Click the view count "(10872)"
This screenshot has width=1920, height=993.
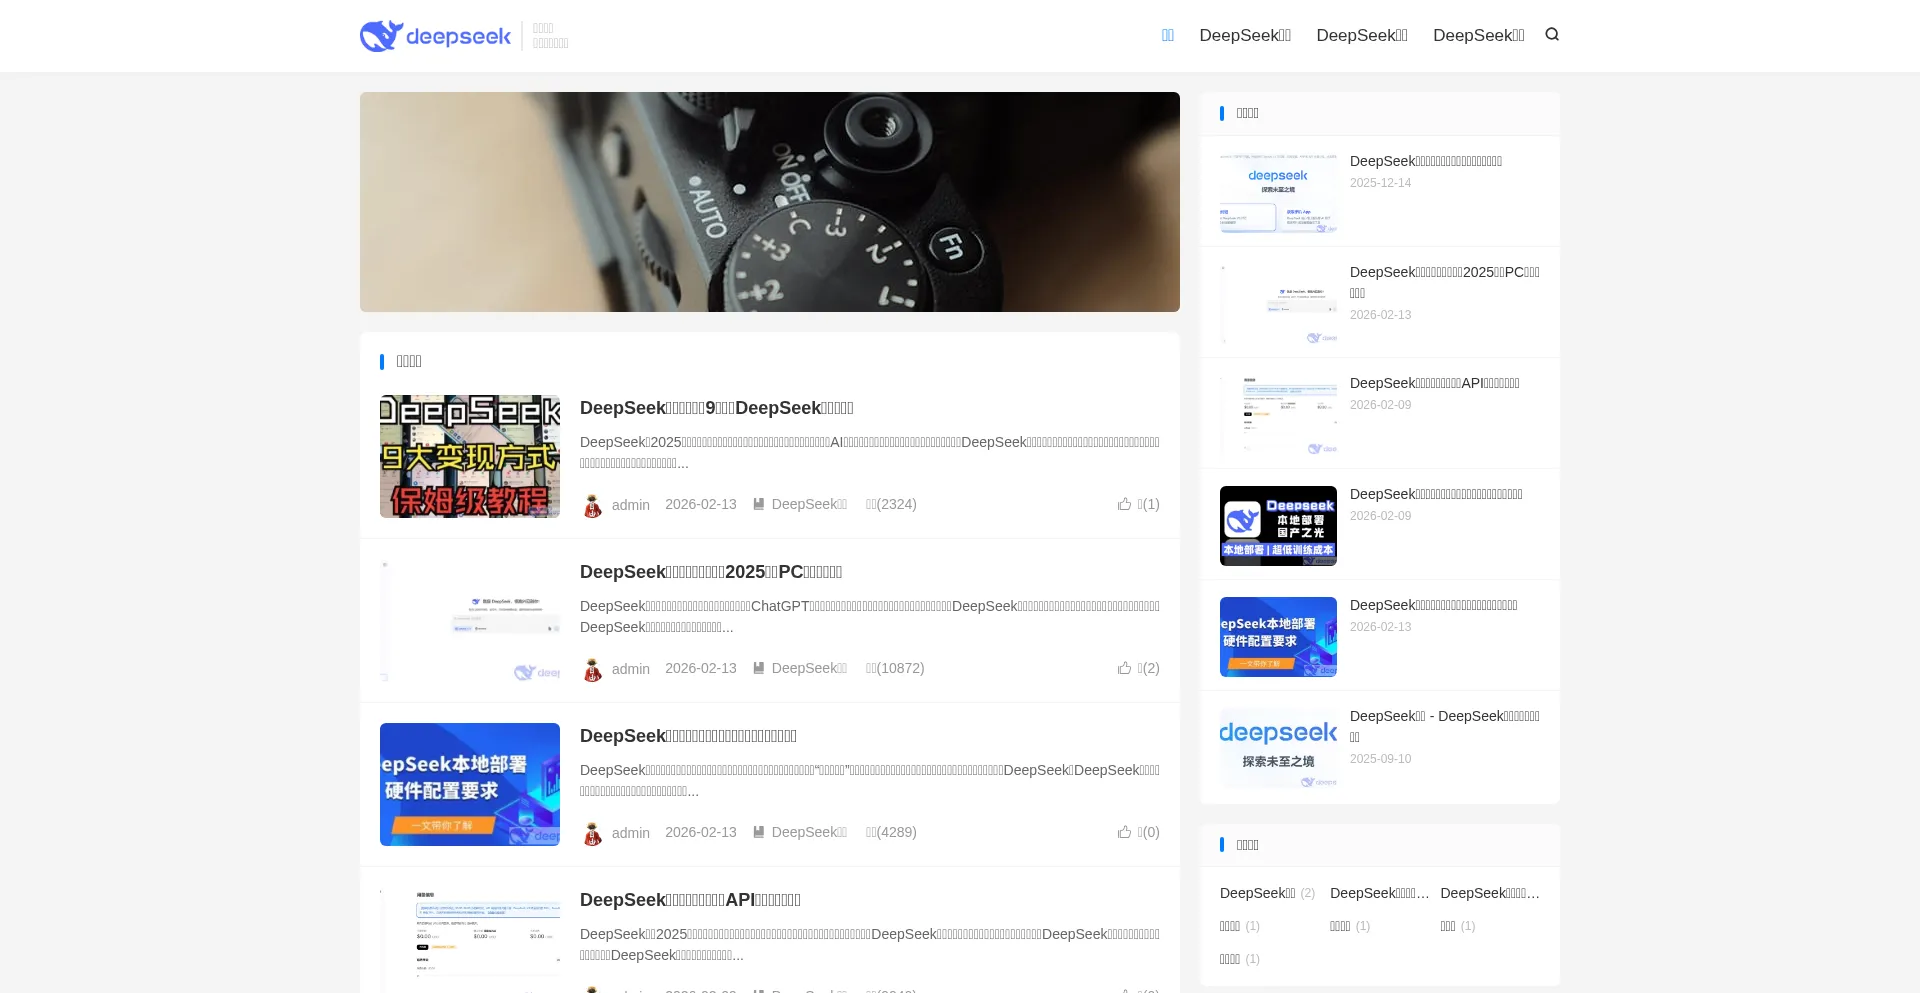[895, 668]
